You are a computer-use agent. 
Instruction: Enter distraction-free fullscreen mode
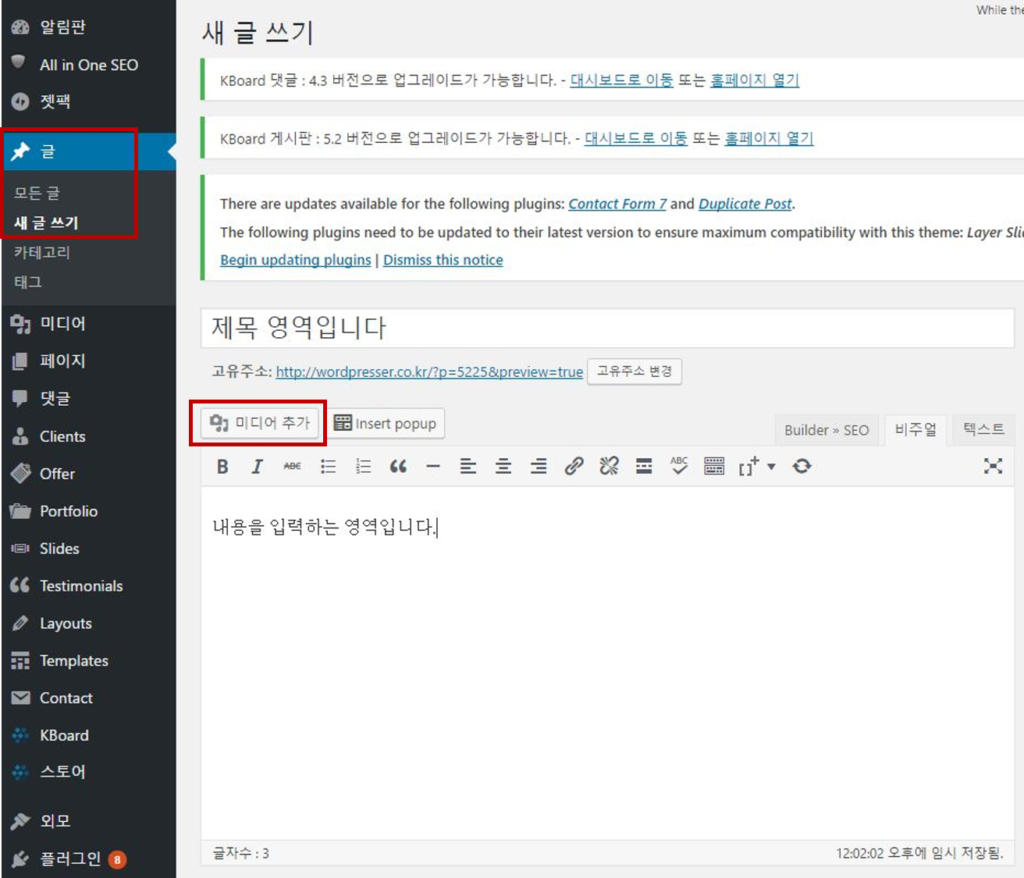992,465
